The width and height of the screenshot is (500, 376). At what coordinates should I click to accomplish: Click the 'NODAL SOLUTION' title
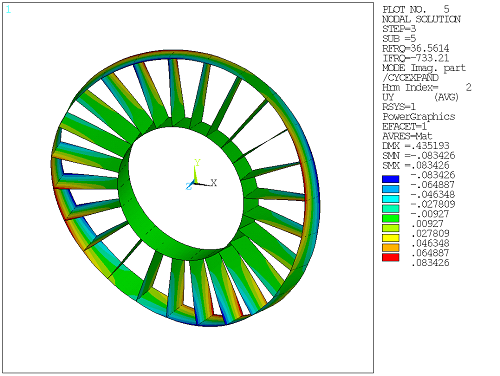421,19
